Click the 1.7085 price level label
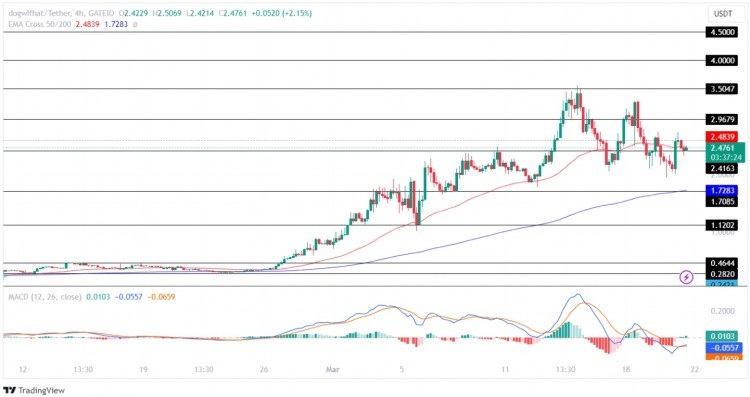The image size is (750, 397). [x=722, y=202]
